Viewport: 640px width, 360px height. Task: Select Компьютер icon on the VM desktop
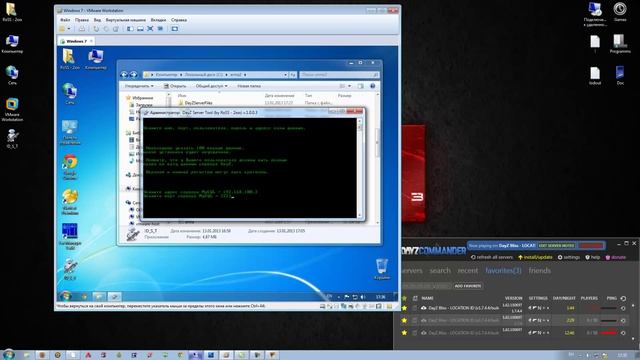(96, 59)
